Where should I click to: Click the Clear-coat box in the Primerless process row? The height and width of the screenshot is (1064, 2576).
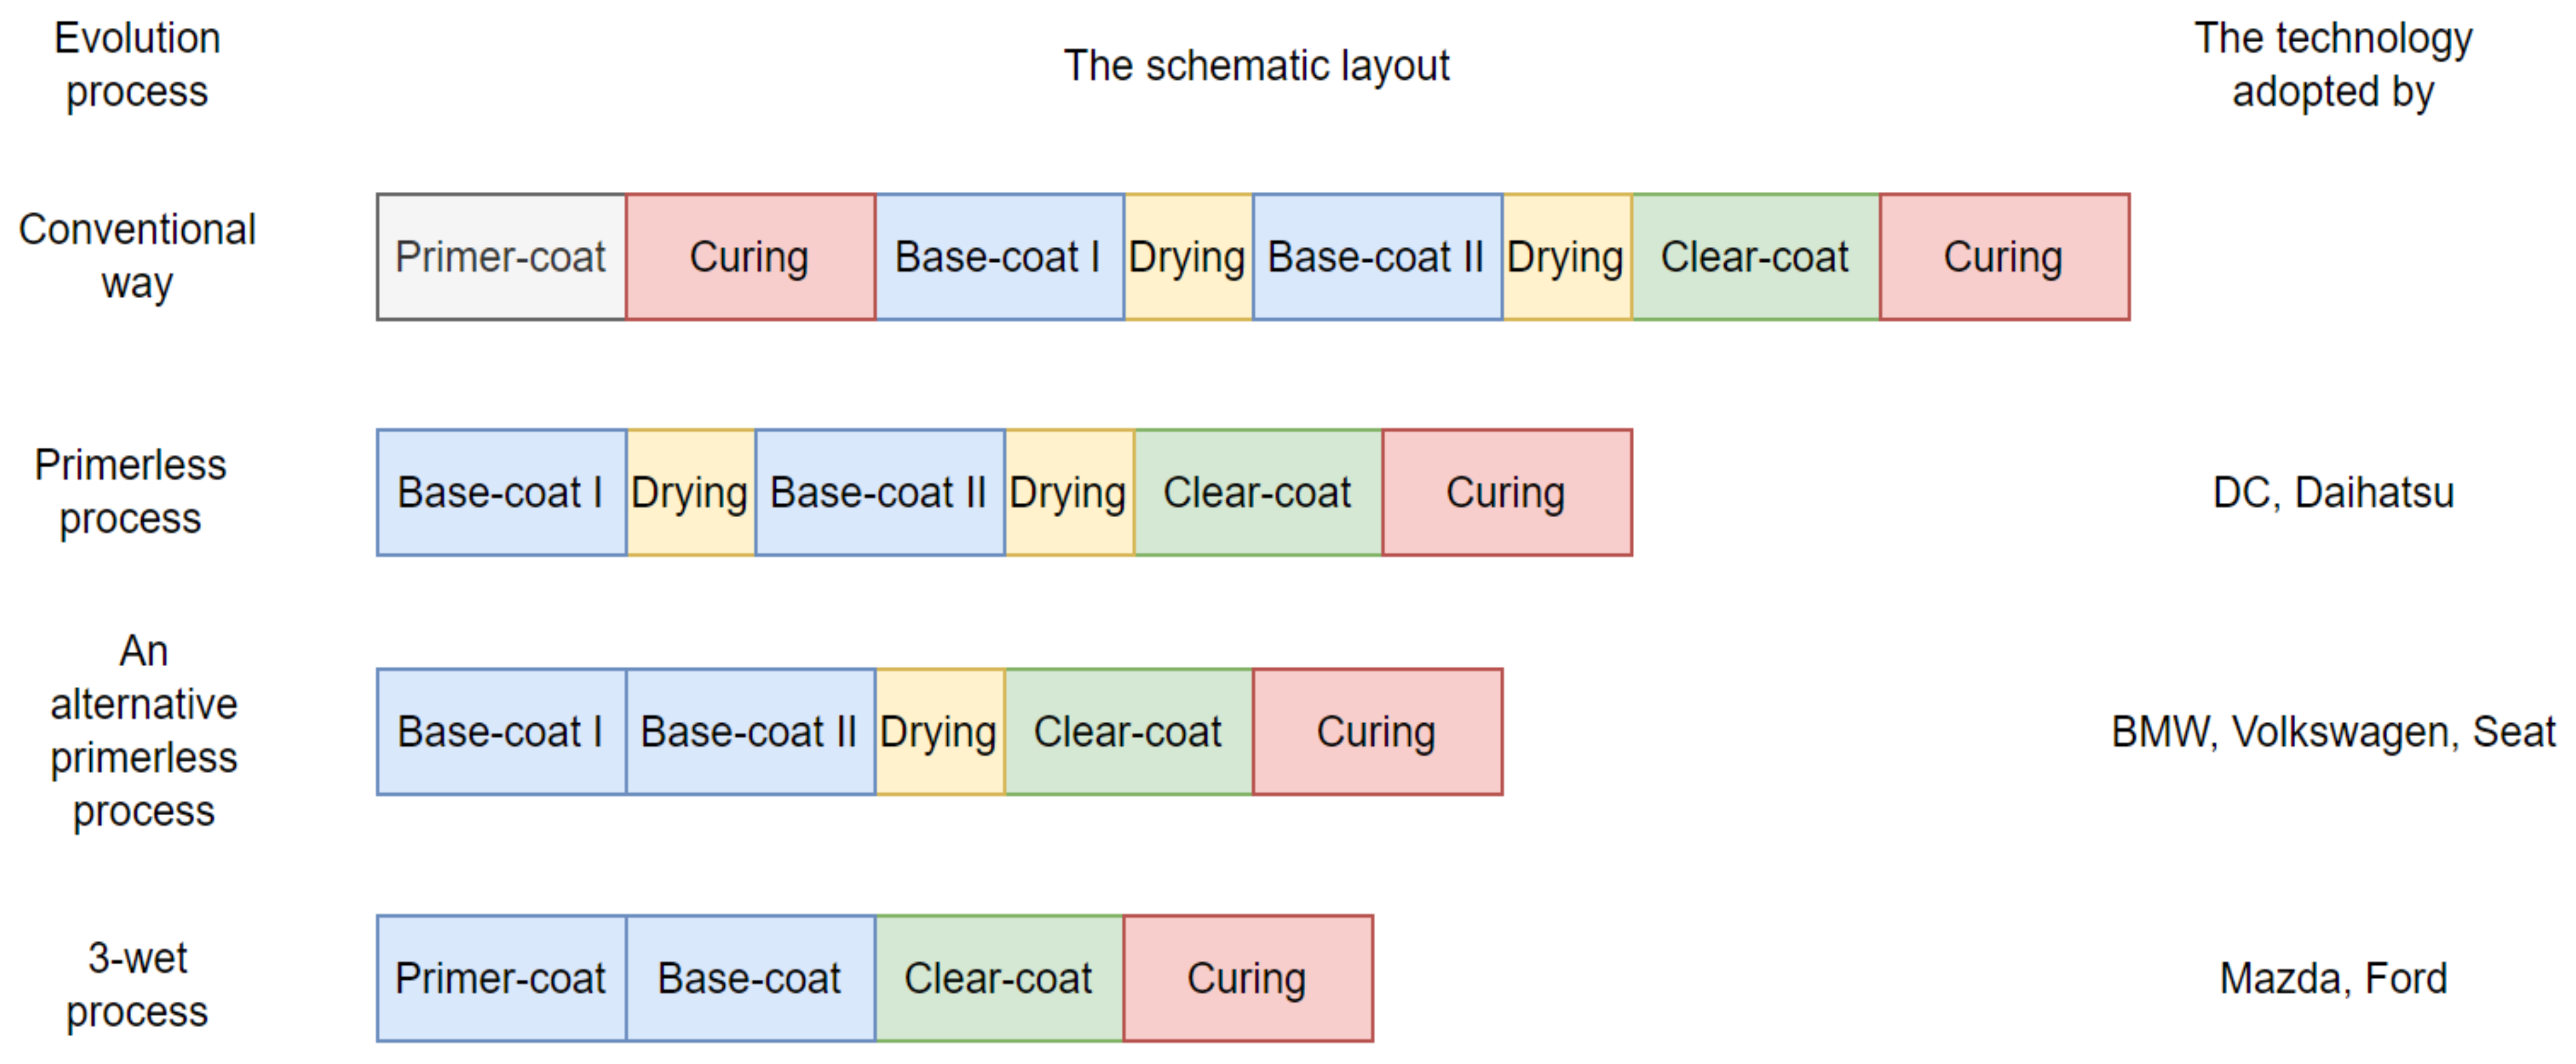1257,493
